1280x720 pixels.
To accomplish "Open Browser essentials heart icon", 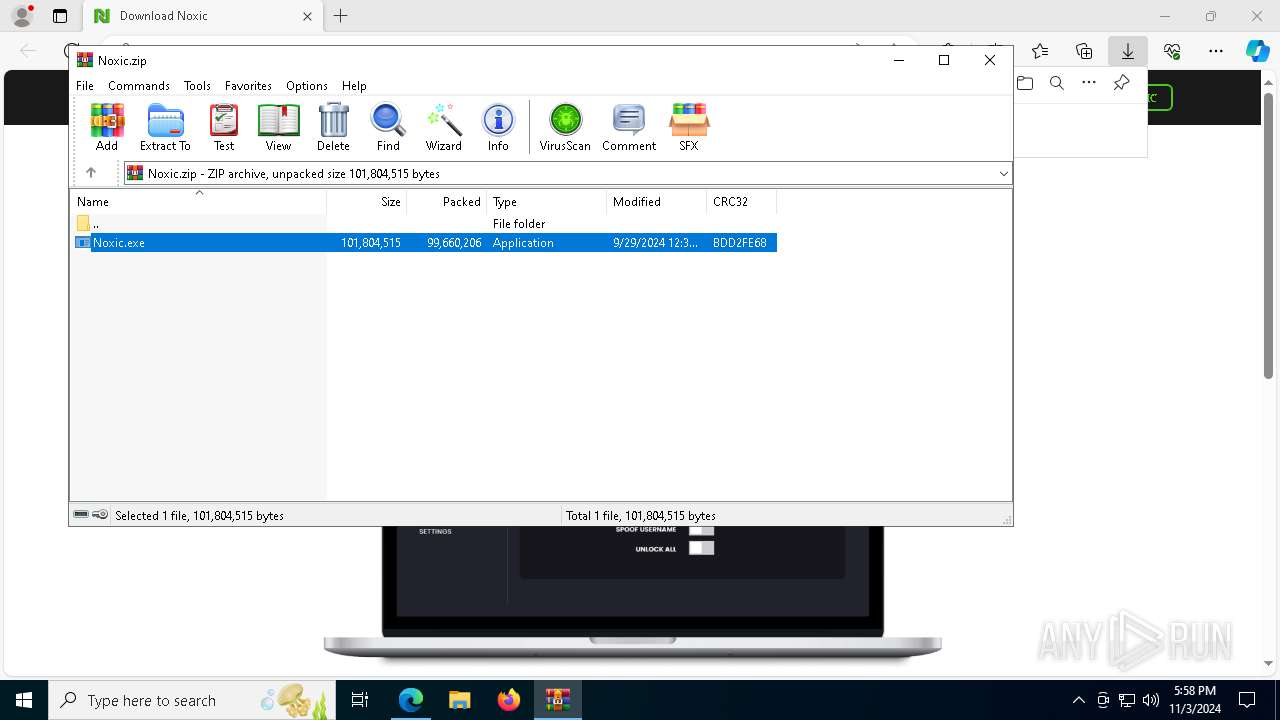I will (1172, 51).
